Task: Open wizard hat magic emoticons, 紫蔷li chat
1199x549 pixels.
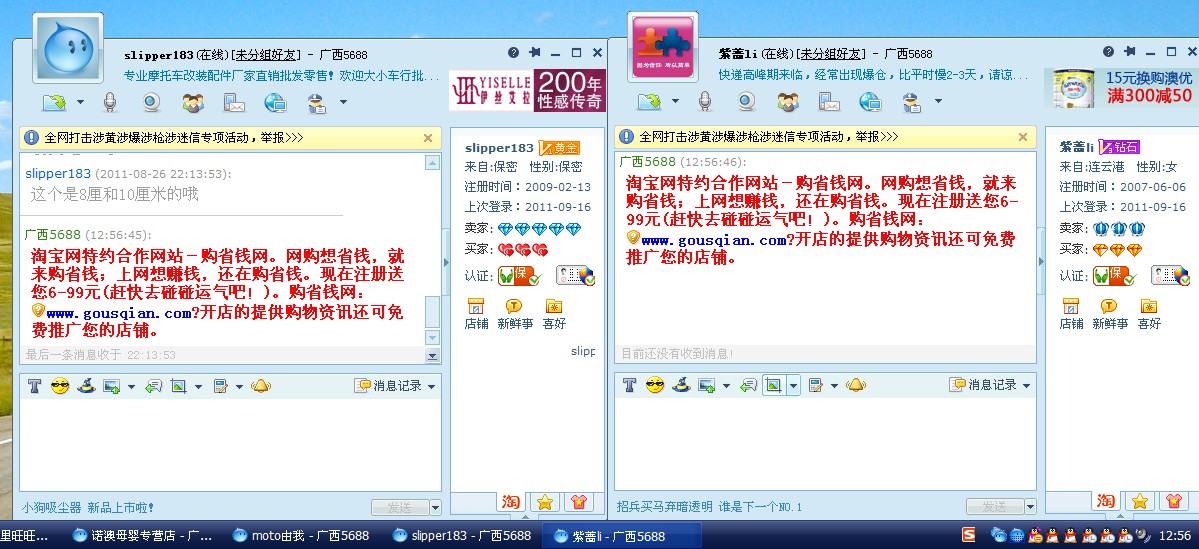Action: 681,385
